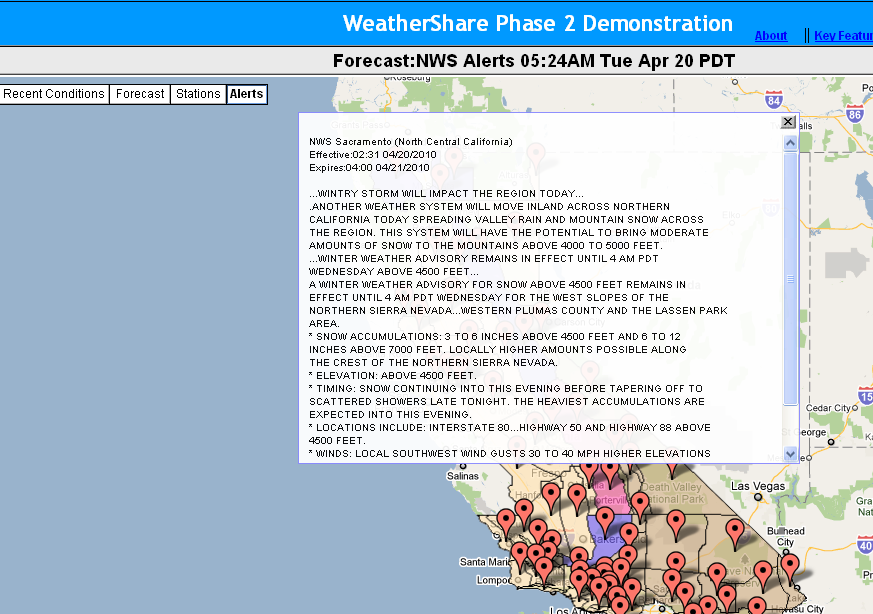
Task: Select the station marker on the purple alert zone
Action: pos(605,515)
